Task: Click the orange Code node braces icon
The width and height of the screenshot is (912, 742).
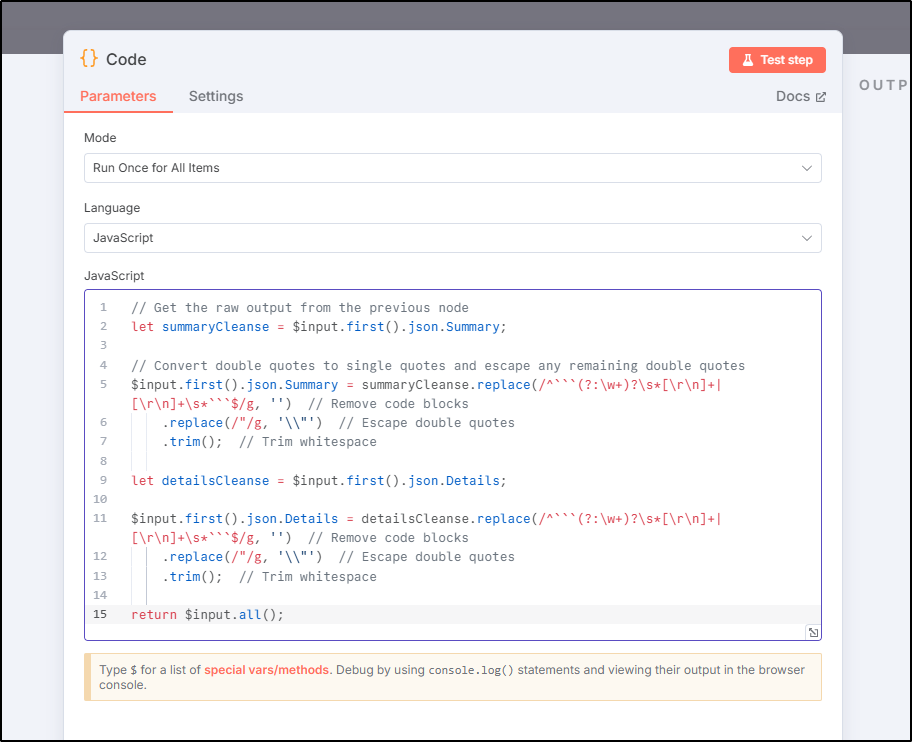Action: point(89,58)
